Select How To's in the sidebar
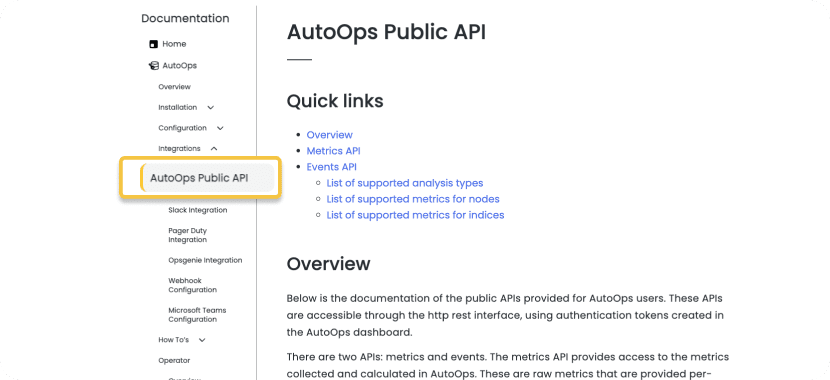 click(173, 340)
